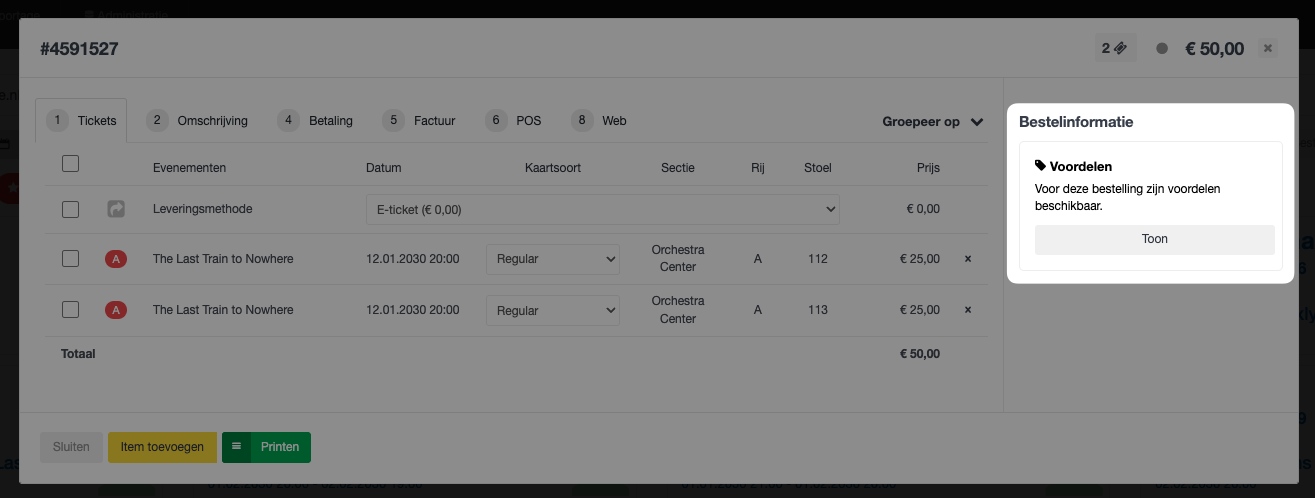Click the red A badge for seat 113
Image resolution: width=1315 pixels, height=498 pixels.
pos(116,310)
